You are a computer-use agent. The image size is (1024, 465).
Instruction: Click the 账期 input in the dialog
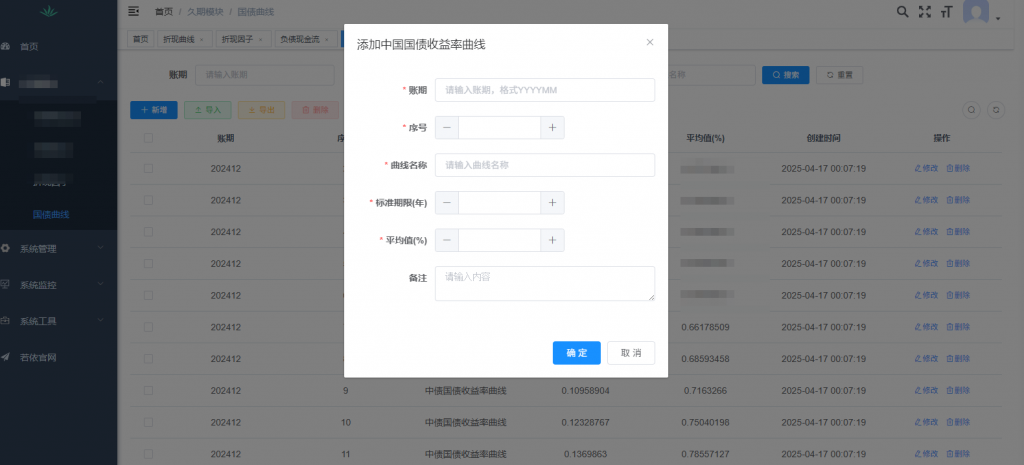pos(545,90)
